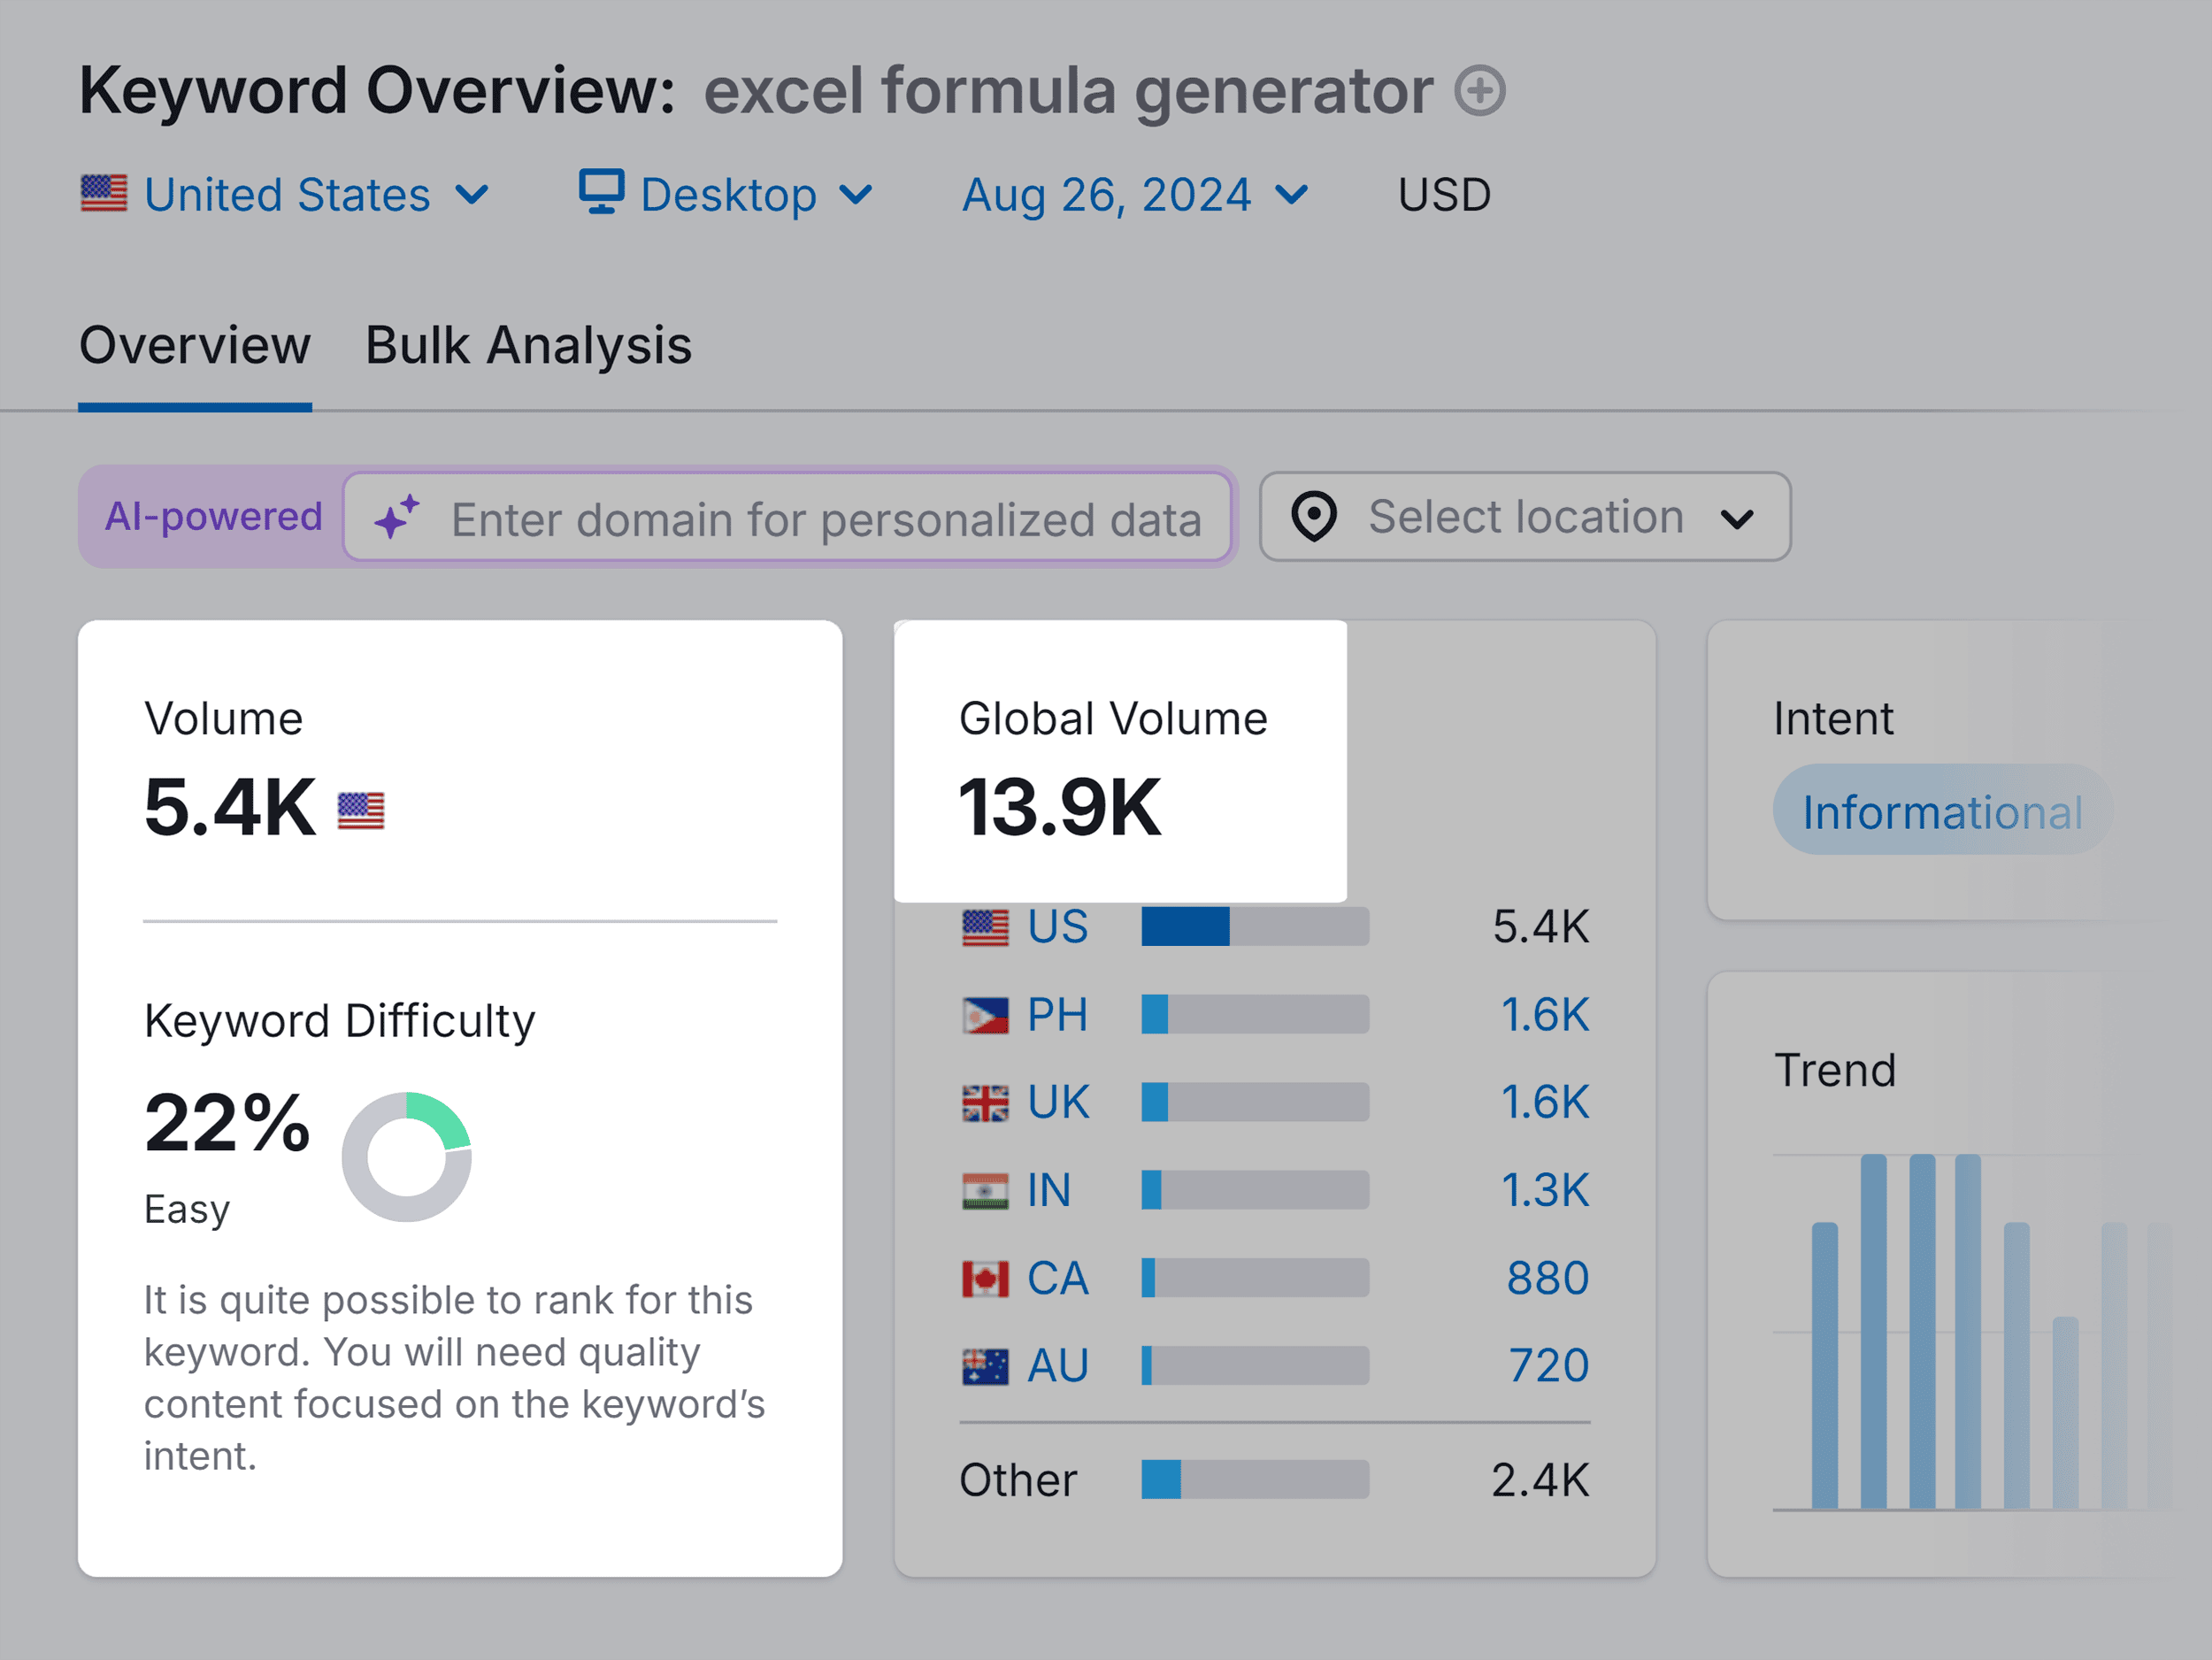Image resolution: width=2212 pixels, height=1660 pixels.
Task: Click the Keyword Difficulty donut chart
Action: pos(406,1157)
